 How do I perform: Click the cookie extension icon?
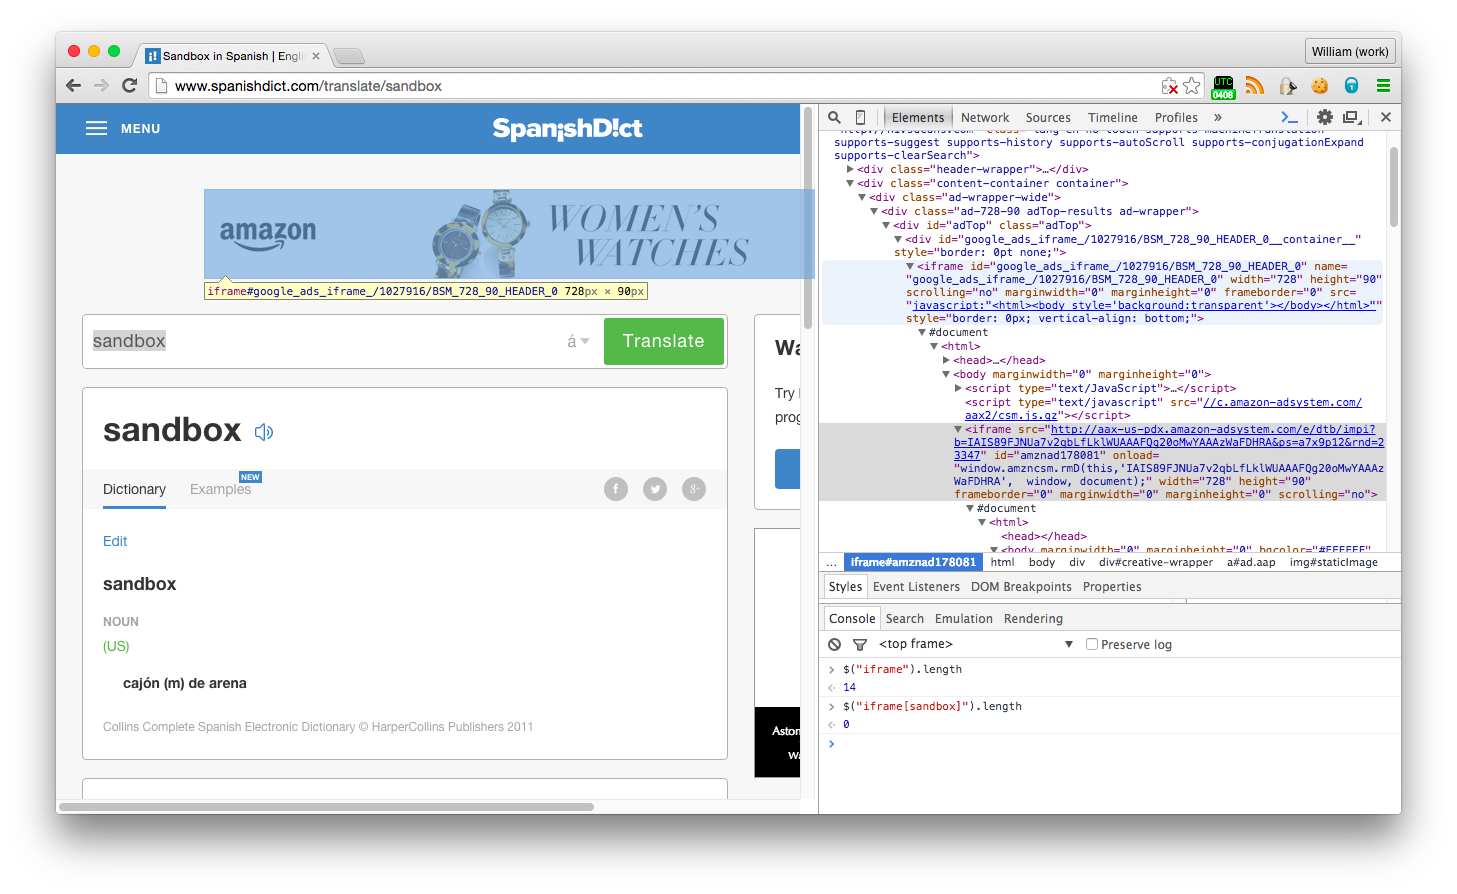click(1320, 86)
